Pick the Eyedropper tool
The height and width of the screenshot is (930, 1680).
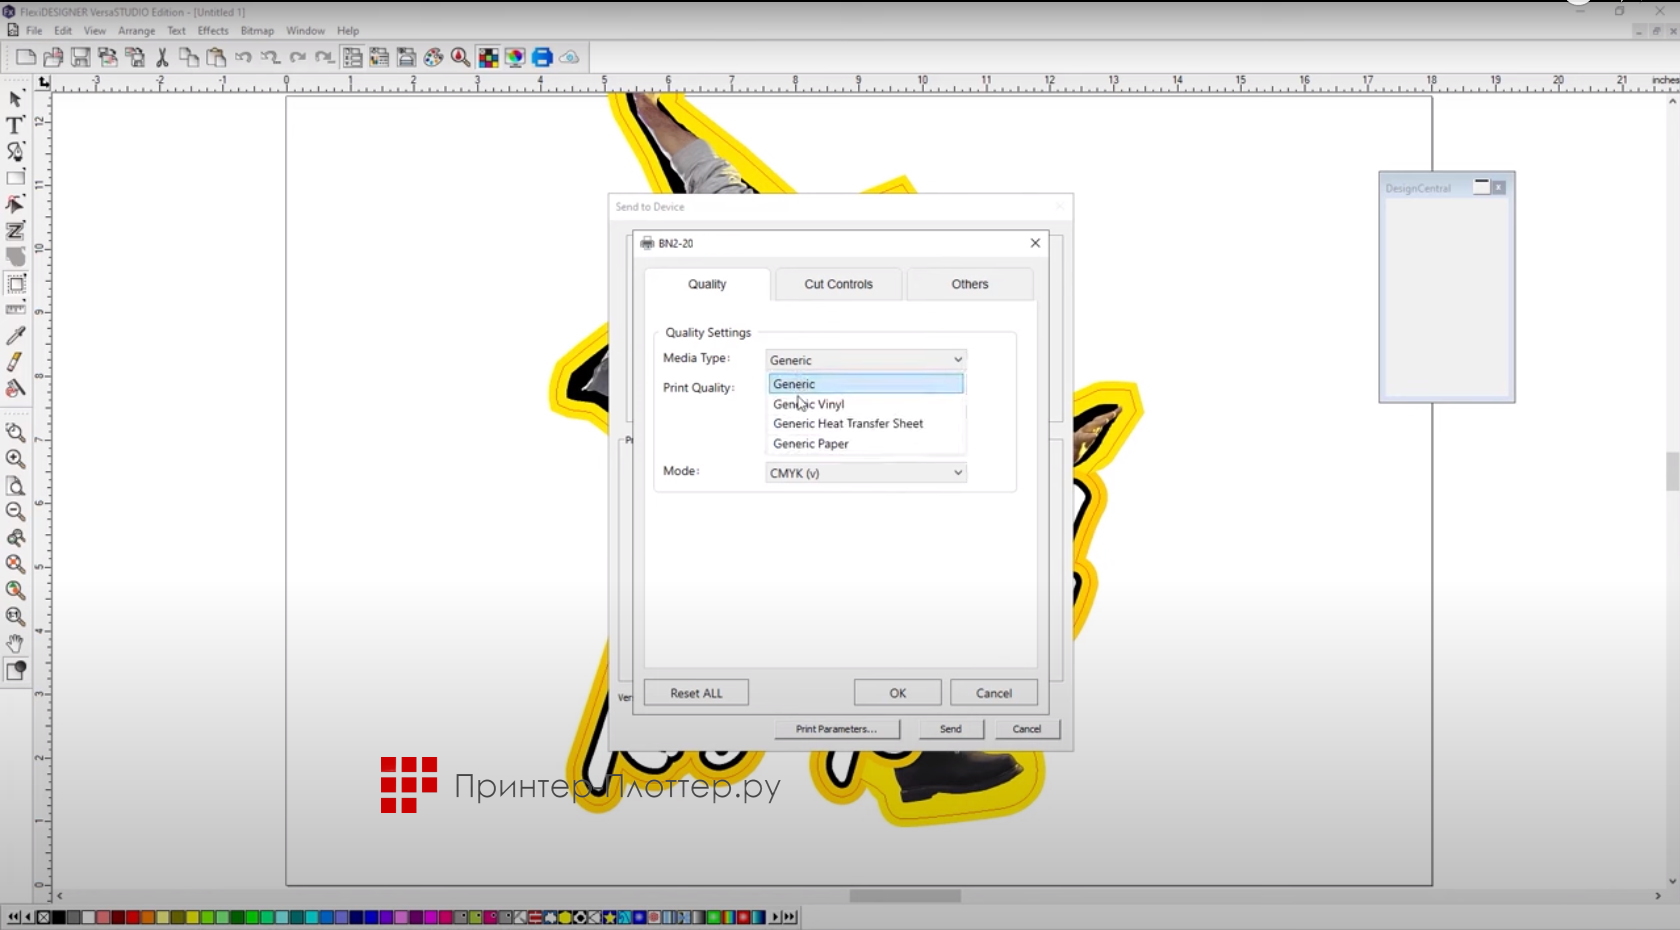(15, 336)
